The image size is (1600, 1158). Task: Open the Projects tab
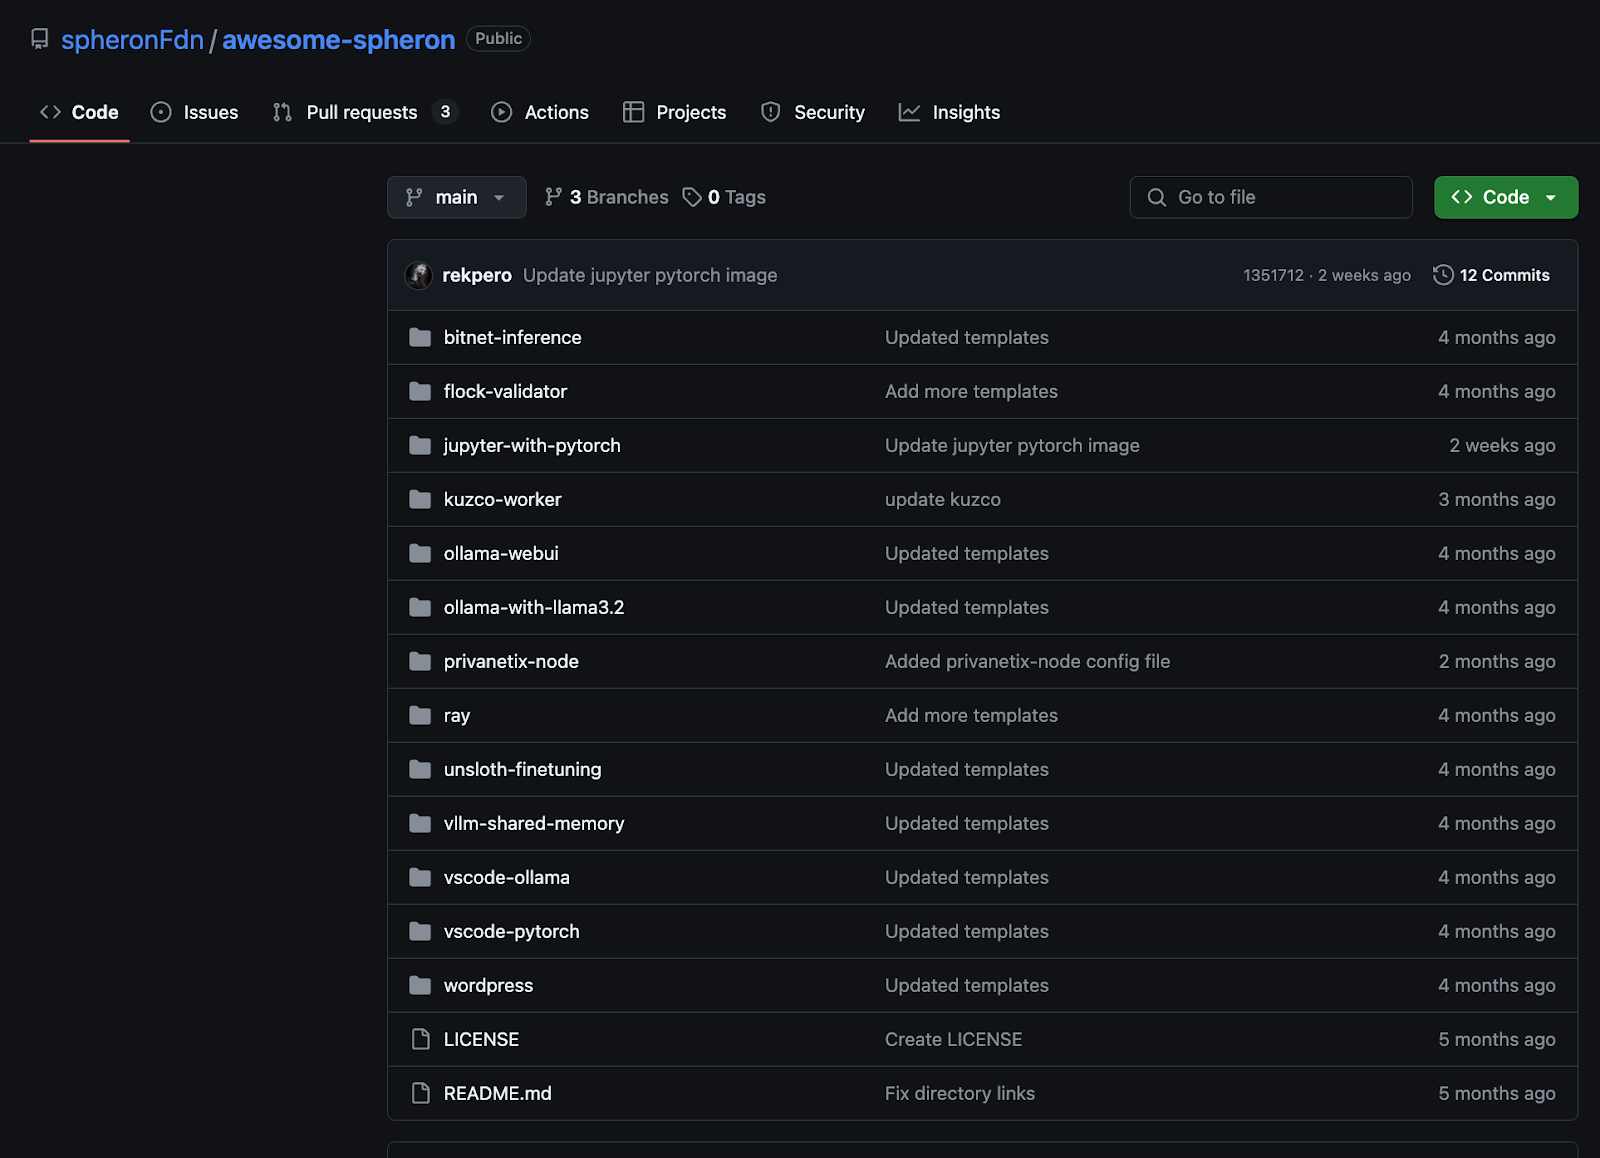[675, 112]
